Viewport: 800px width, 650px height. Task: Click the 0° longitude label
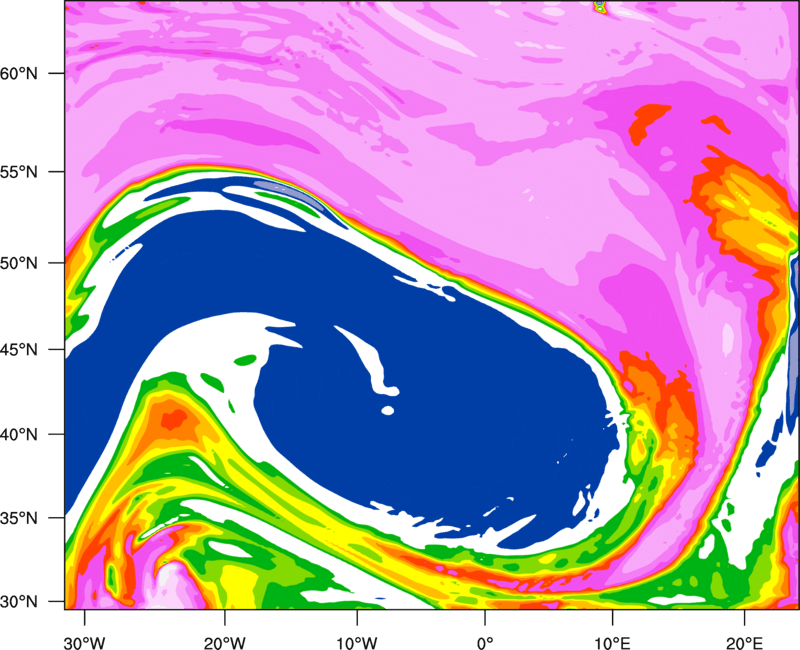[485, 643]
